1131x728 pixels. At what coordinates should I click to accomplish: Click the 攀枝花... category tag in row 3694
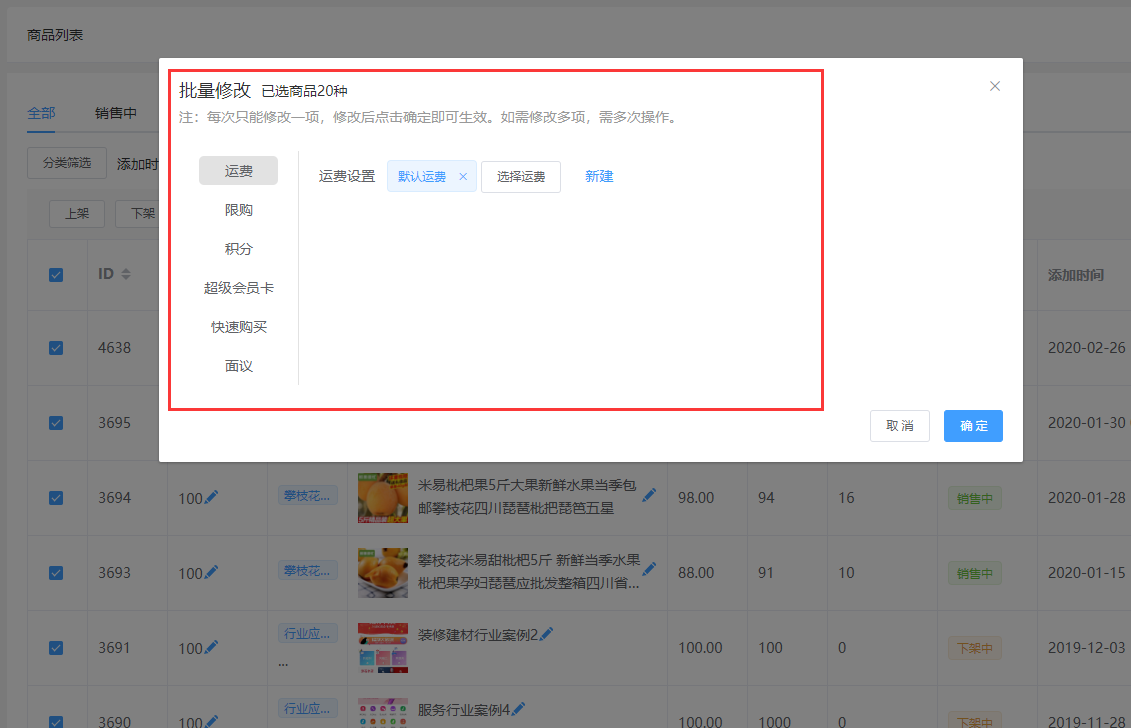307,496
